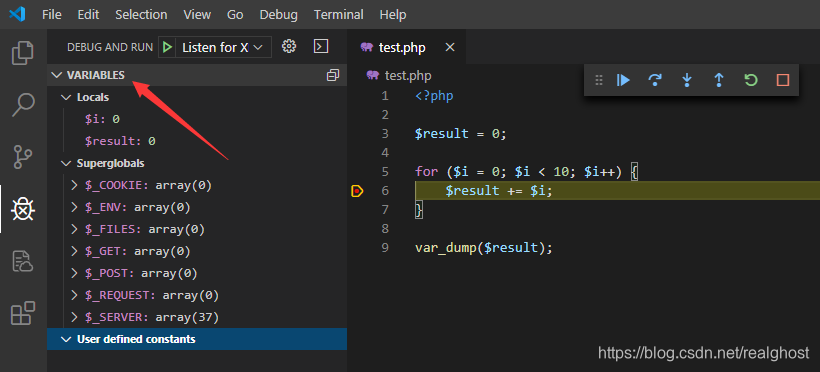
Task: Open launch.json with the gear icon
Action: point(289,47)
